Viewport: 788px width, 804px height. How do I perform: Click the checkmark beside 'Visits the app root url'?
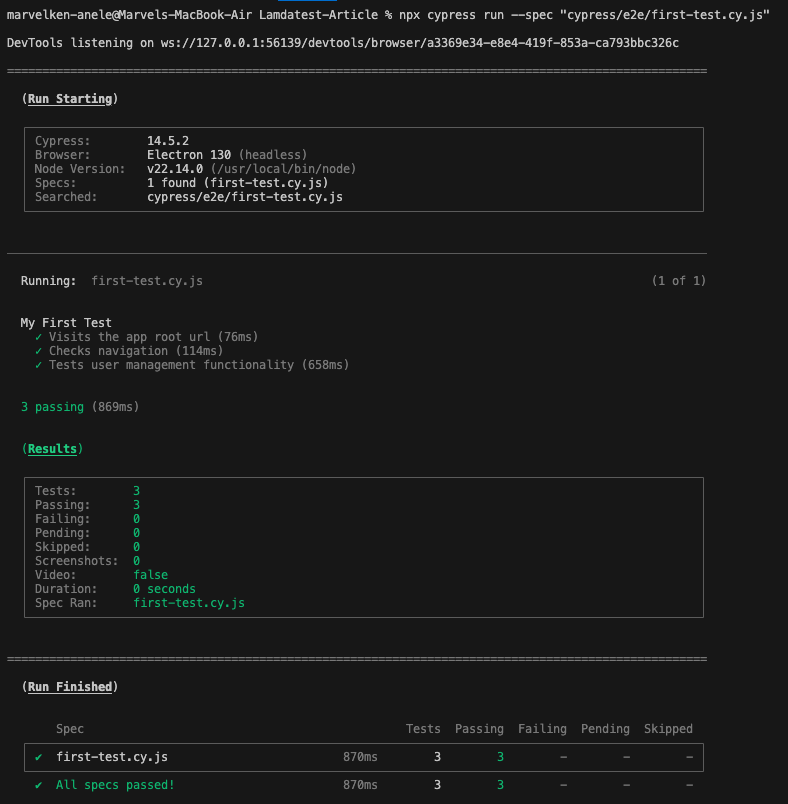pyautogui.click(x=38, y=337)
